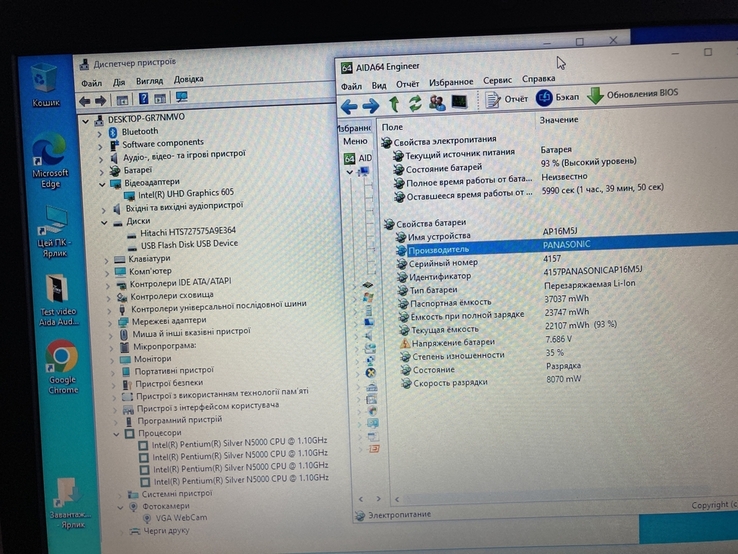Go forward with AIDA64 blue right arrow
Screen dimensions: 738x554
coord(370,106)
